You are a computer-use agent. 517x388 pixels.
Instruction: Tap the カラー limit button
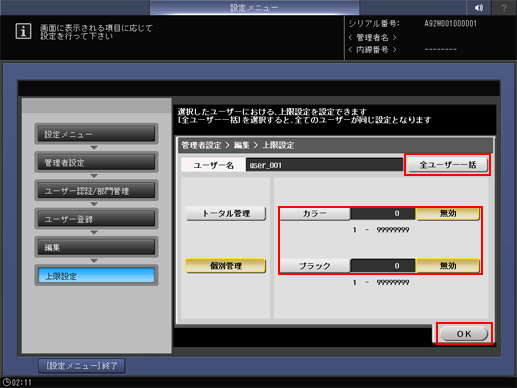point(315,213)
